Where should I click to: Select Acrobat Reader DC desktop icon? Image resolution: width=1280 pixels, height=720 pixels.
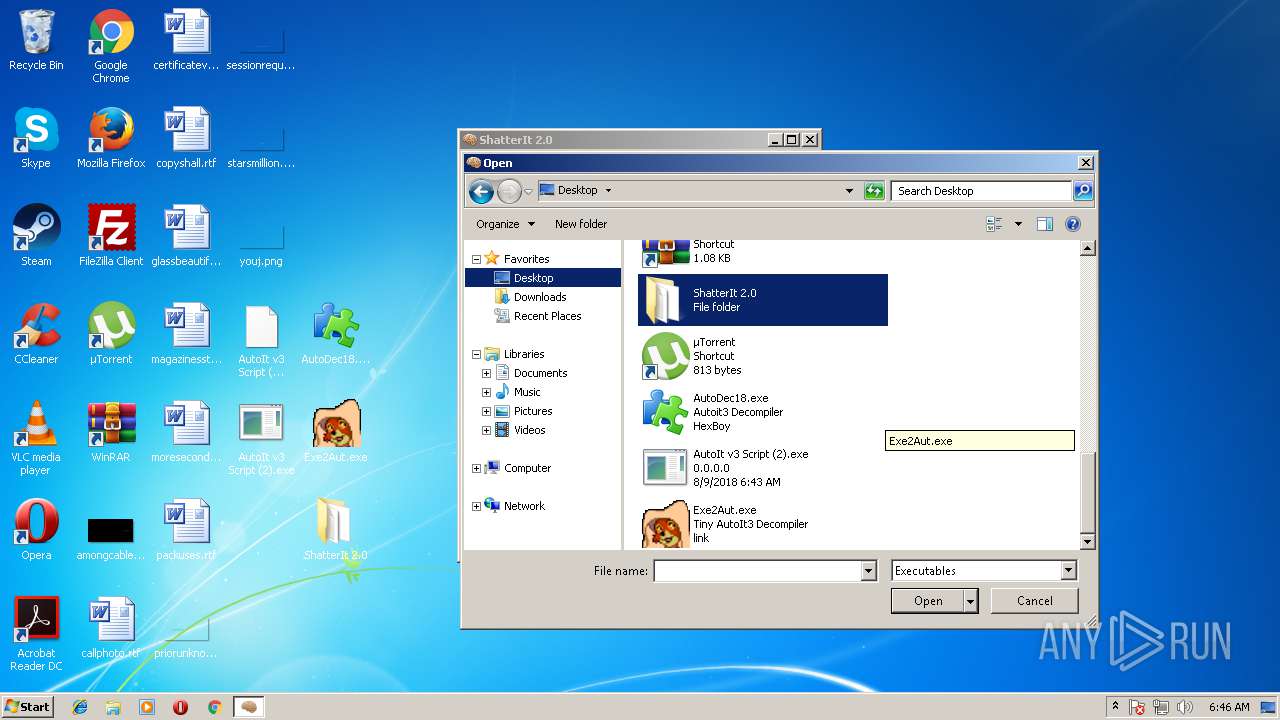(36, 635)
